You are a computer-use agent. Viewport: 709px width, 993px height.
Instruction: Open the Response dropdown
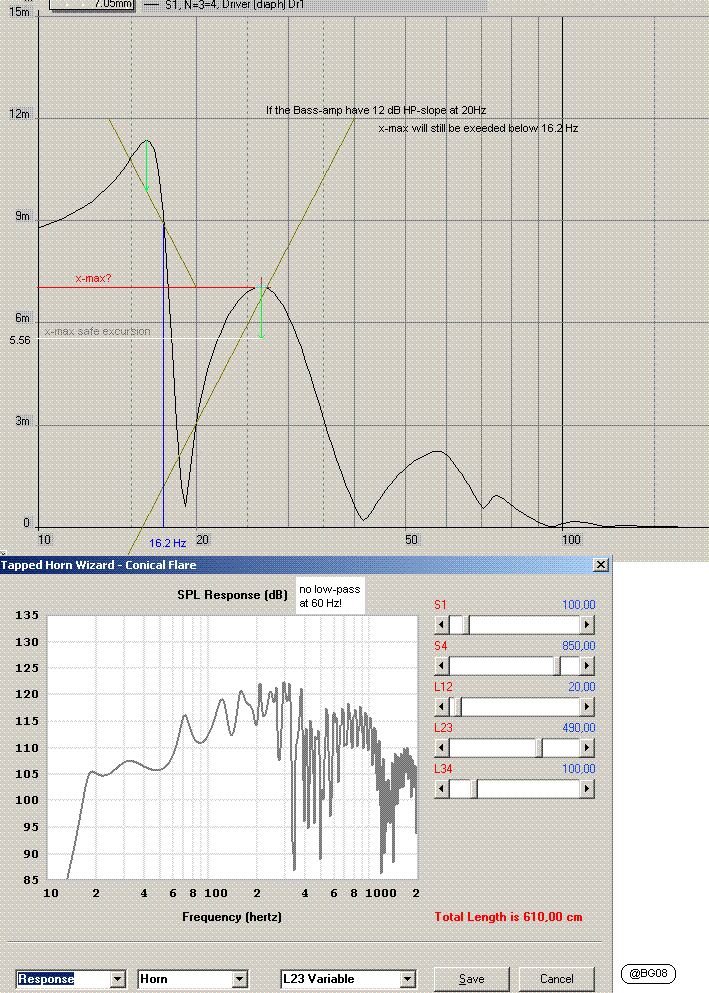[118, 979]
